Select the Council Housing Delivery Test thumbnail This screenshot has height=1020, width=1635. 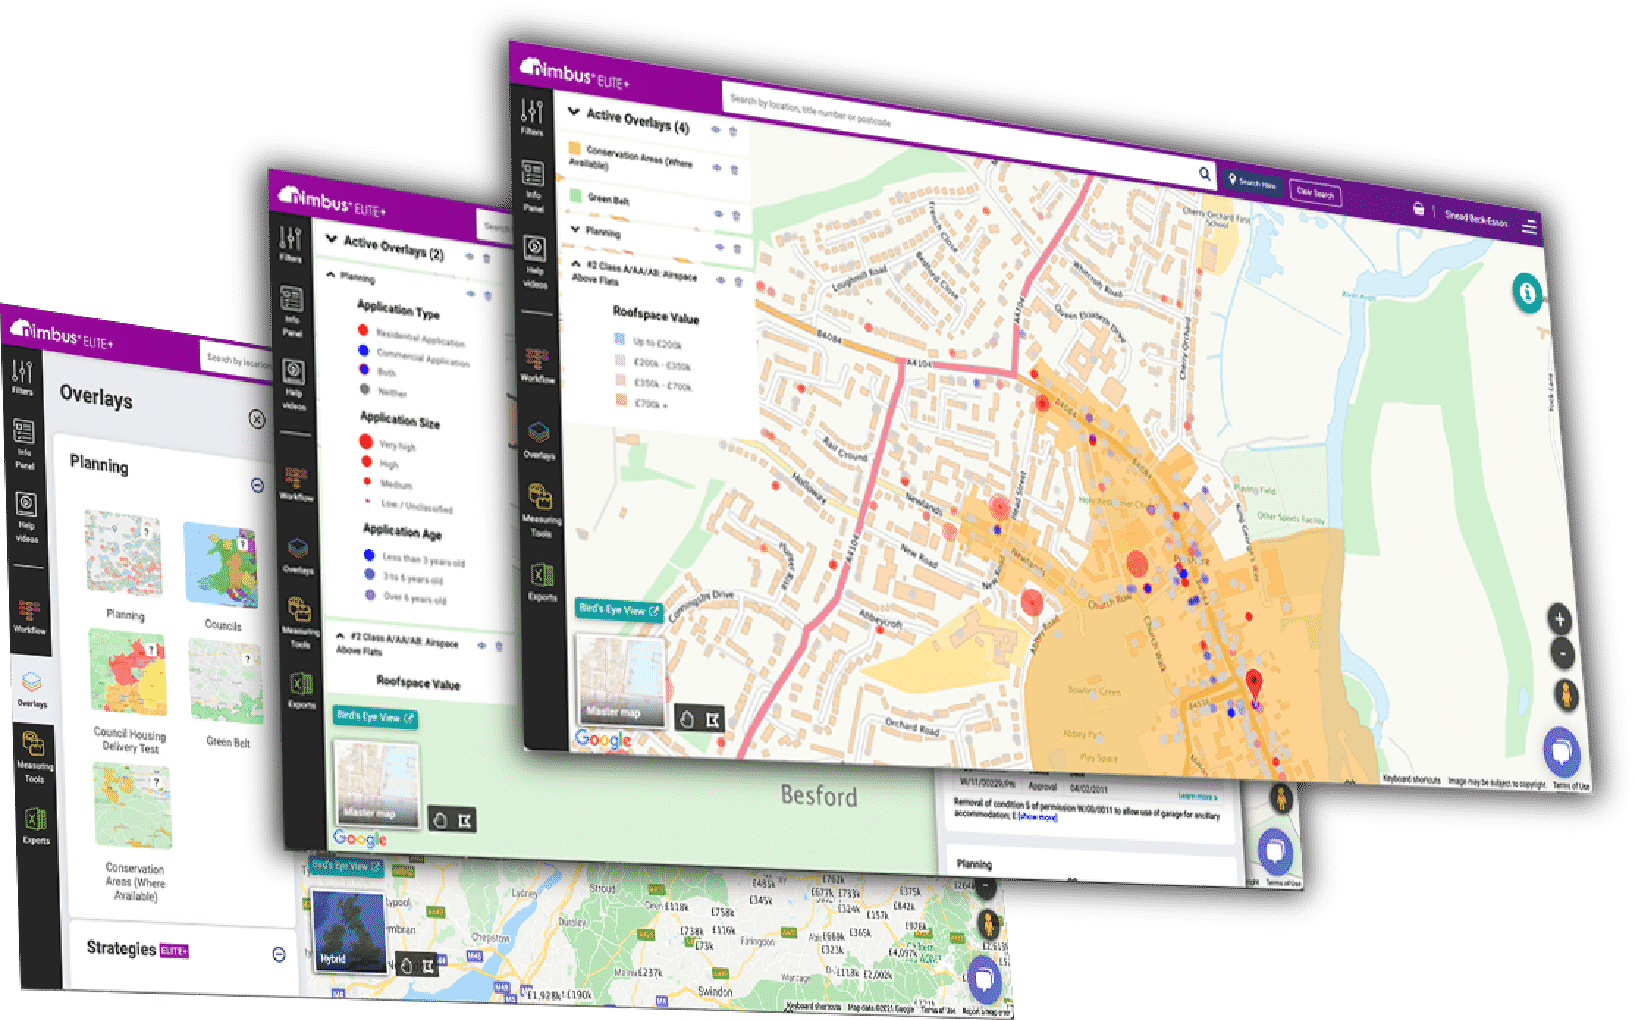pos(128,673)
